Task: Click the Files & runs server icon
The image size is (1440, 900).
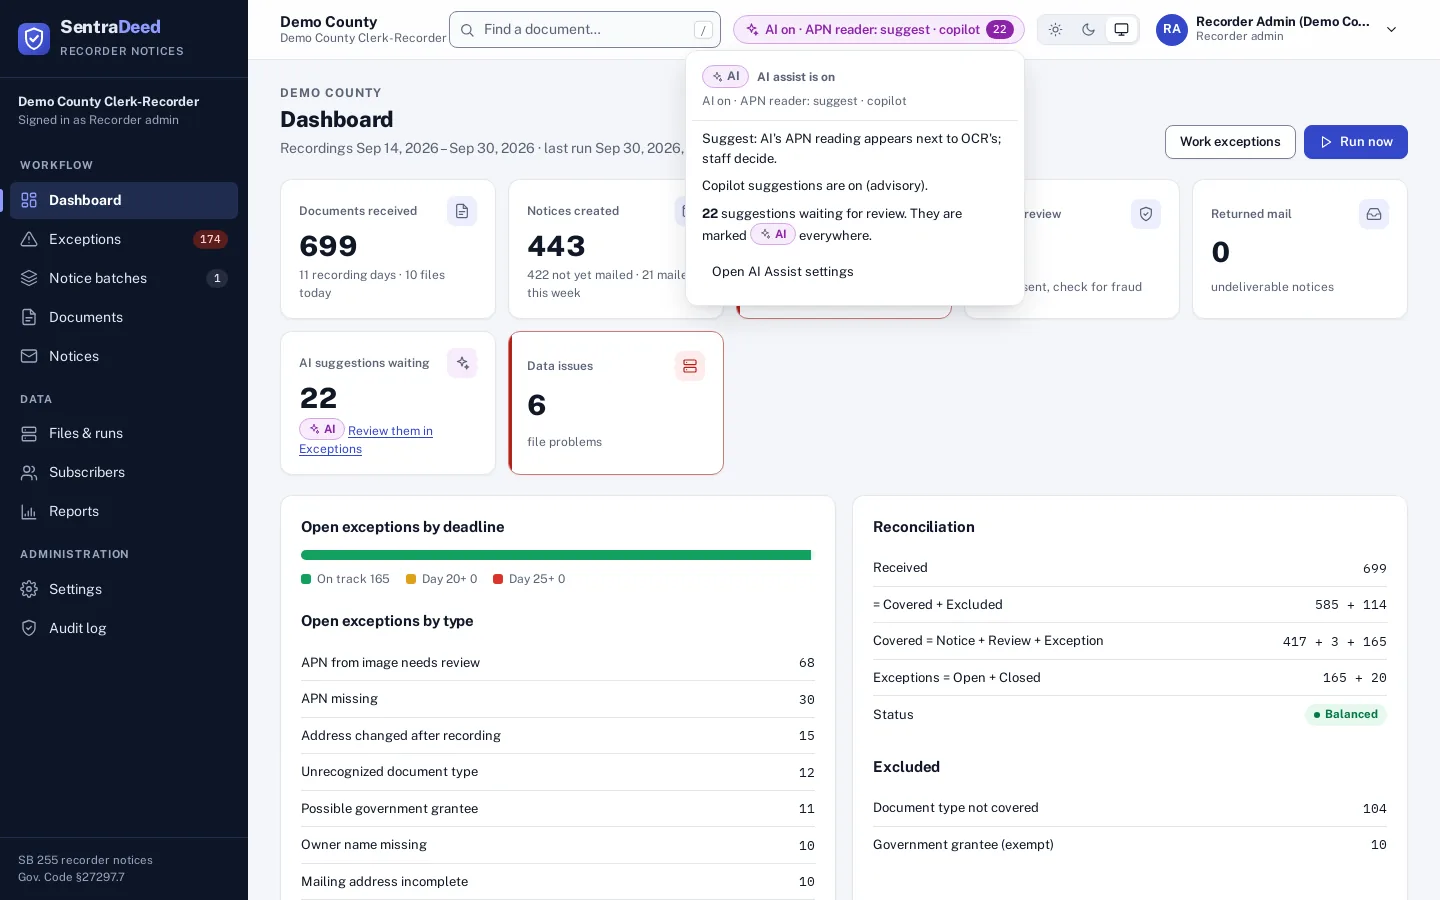Action: tap(29, 433)
